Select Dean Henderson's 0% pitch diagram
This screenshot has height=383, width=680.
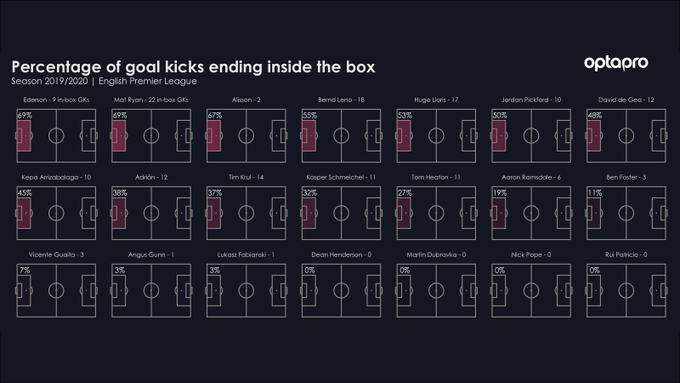point(341,291)
